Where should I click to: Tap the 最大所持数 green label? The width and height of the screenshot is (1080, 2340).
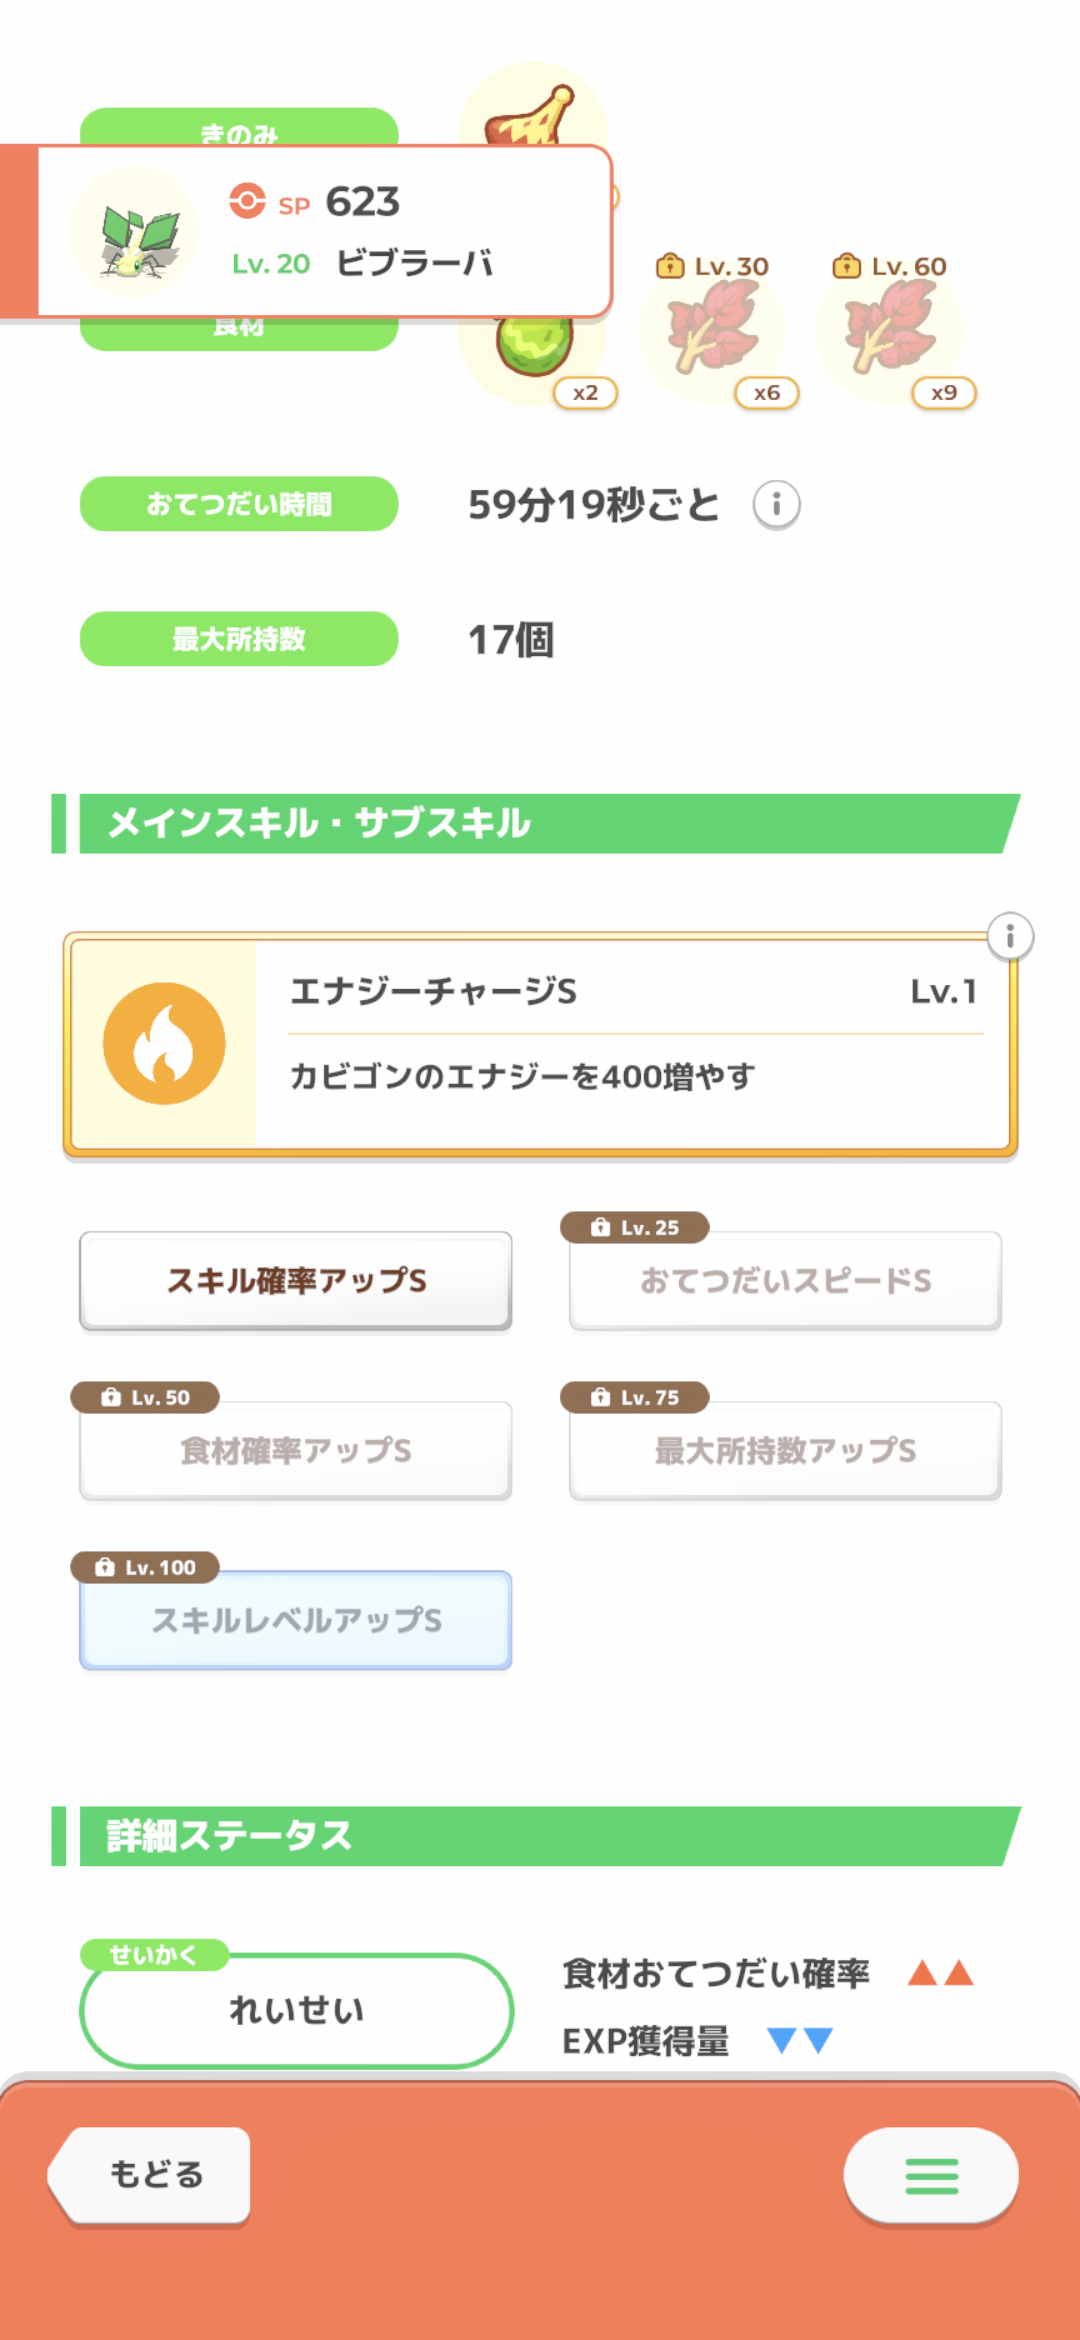(x=239, y=639)
